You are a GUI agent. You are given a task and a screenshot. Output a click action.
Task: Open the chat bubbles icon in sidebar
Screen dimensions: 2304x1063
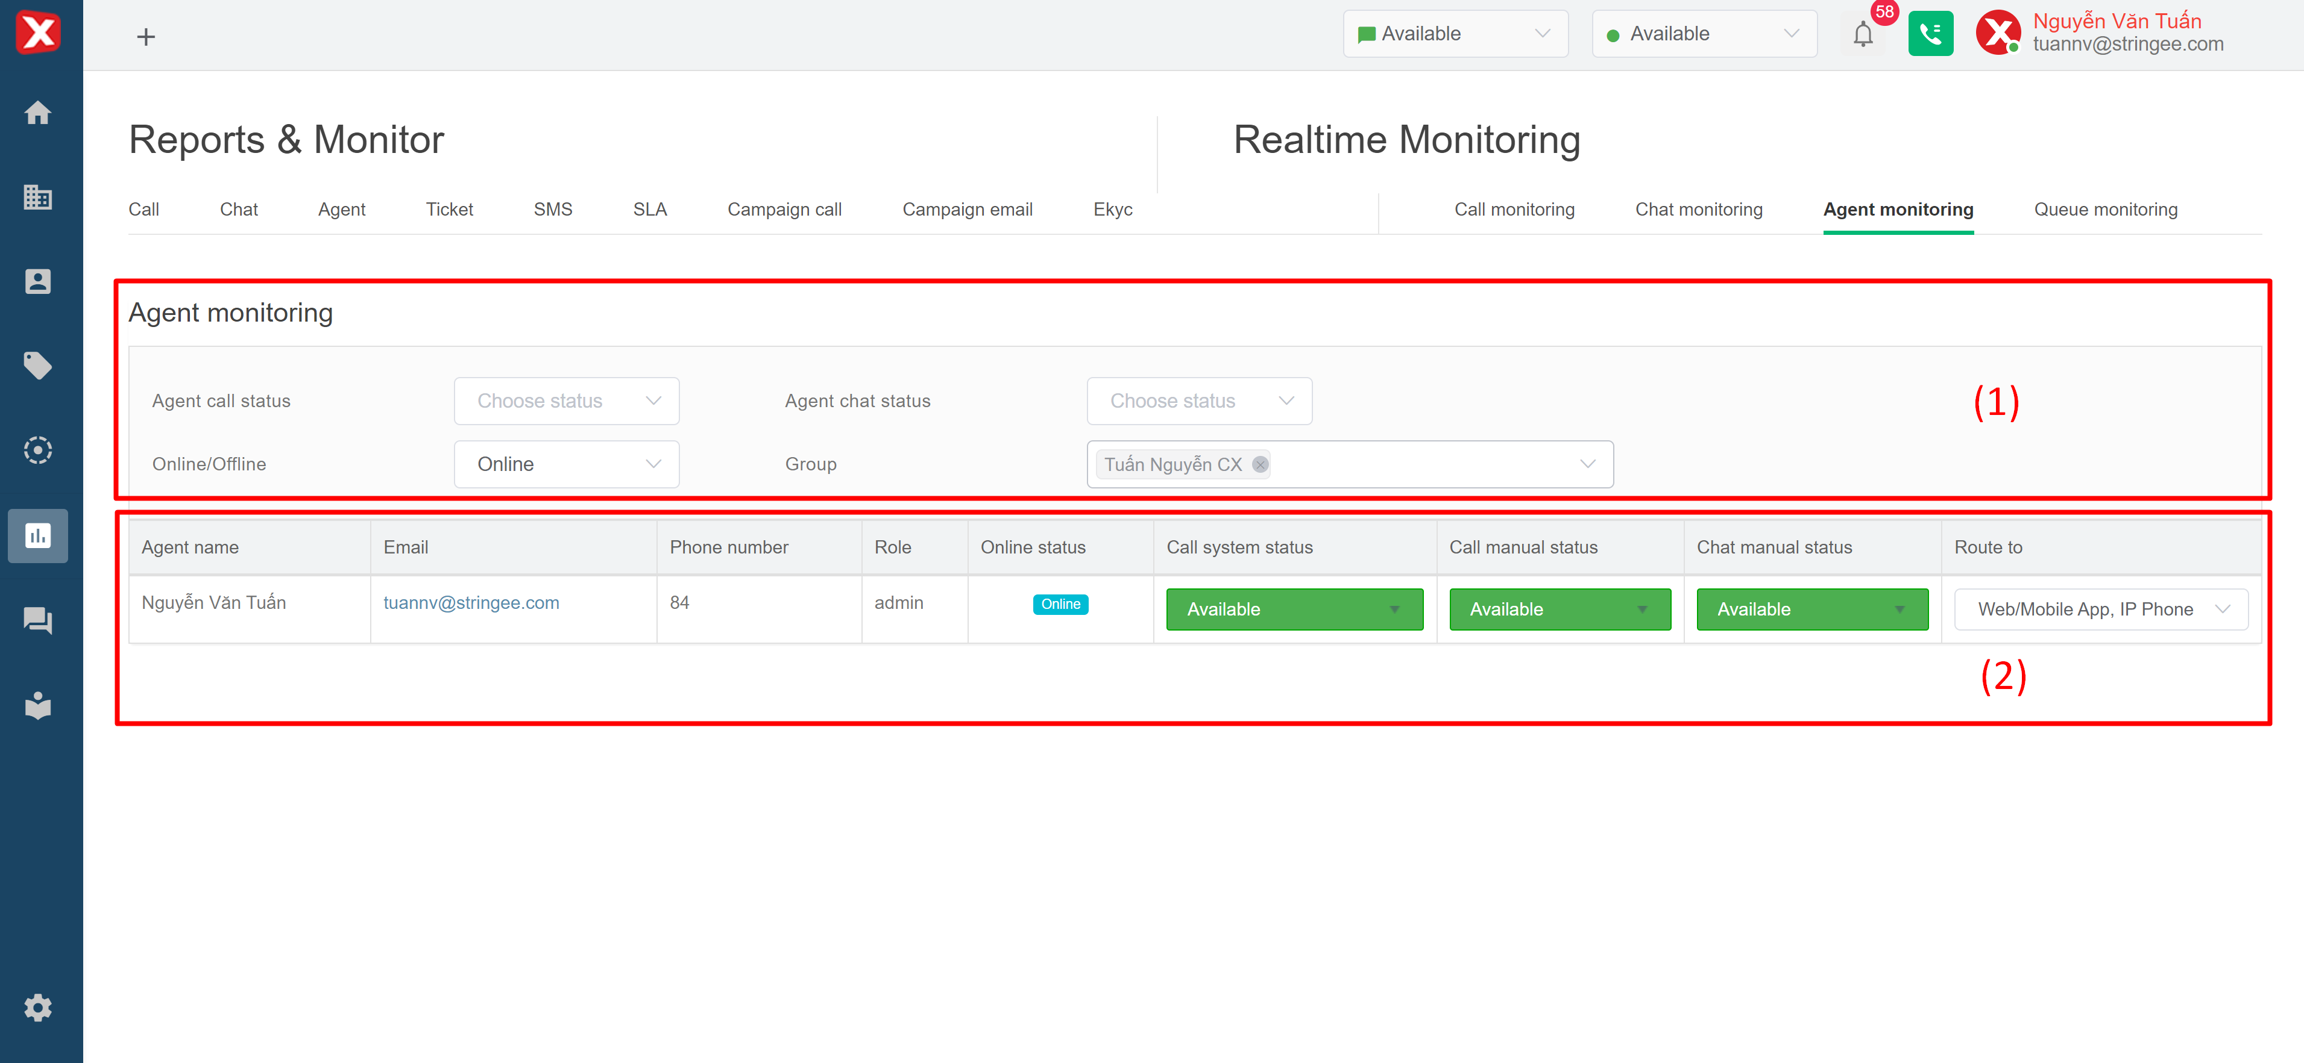tap(38, 621)
